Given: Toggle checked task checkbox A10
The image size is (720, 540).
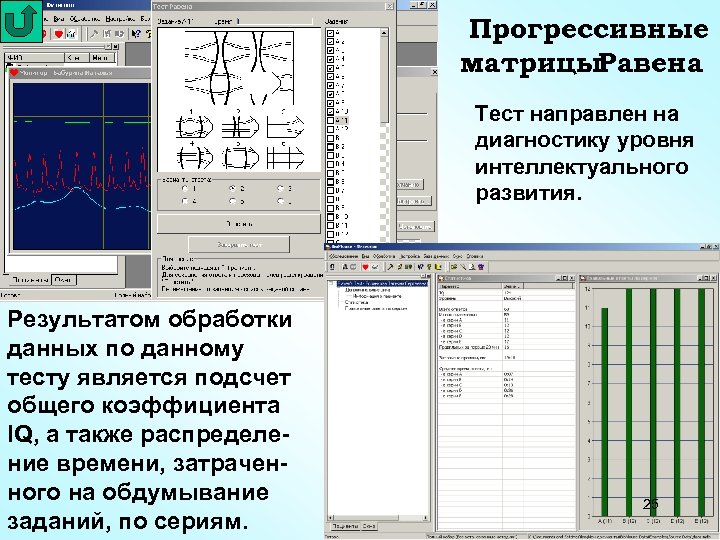Looking at the screenshot, I should click(330, 112).
